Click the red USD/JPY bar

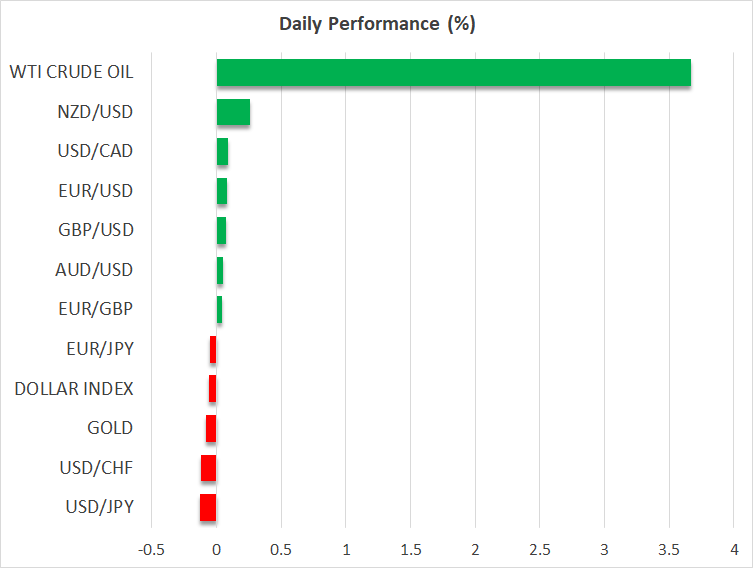click(208, 507)
